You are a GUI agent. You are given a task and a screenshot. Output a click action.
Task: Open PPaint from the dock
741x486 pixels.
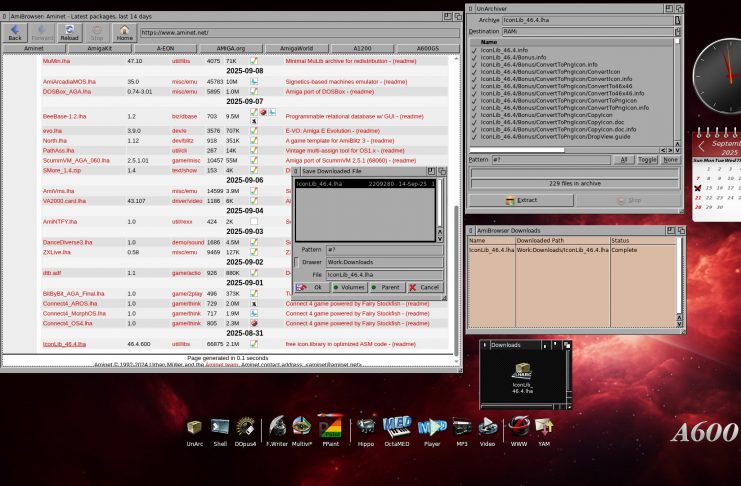click(330, 426)
